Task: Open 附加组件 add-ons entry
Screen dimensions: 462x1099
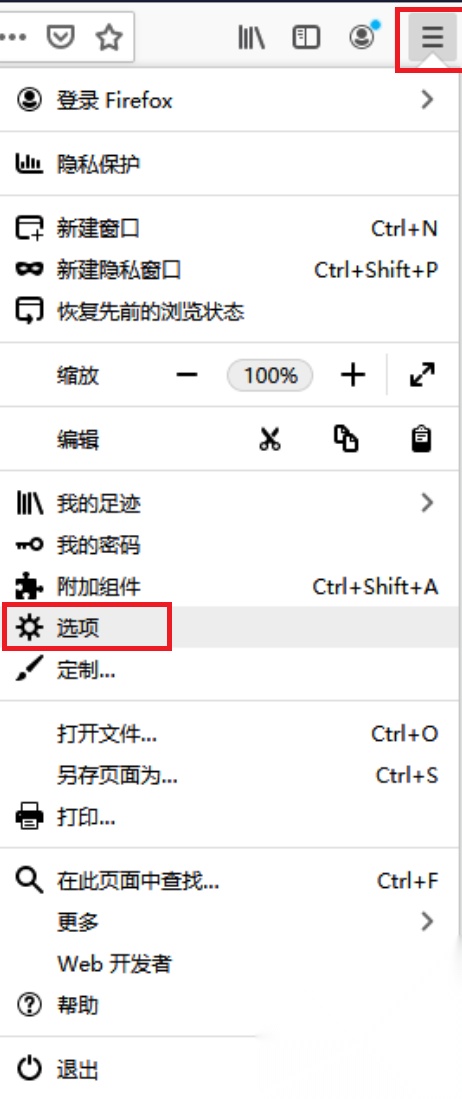Action: pyautogui.click(x=230, y=586)
